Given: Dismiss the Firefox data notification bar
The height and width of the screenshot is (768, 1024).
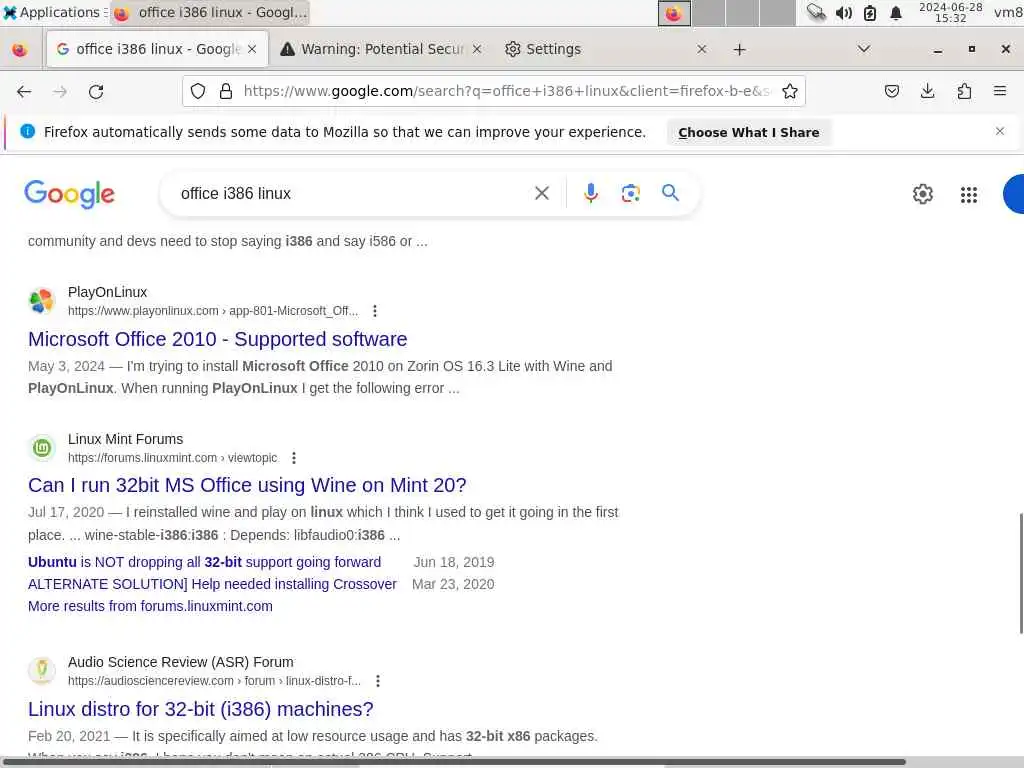Looking at the screenshot, I should click(999, 131).
